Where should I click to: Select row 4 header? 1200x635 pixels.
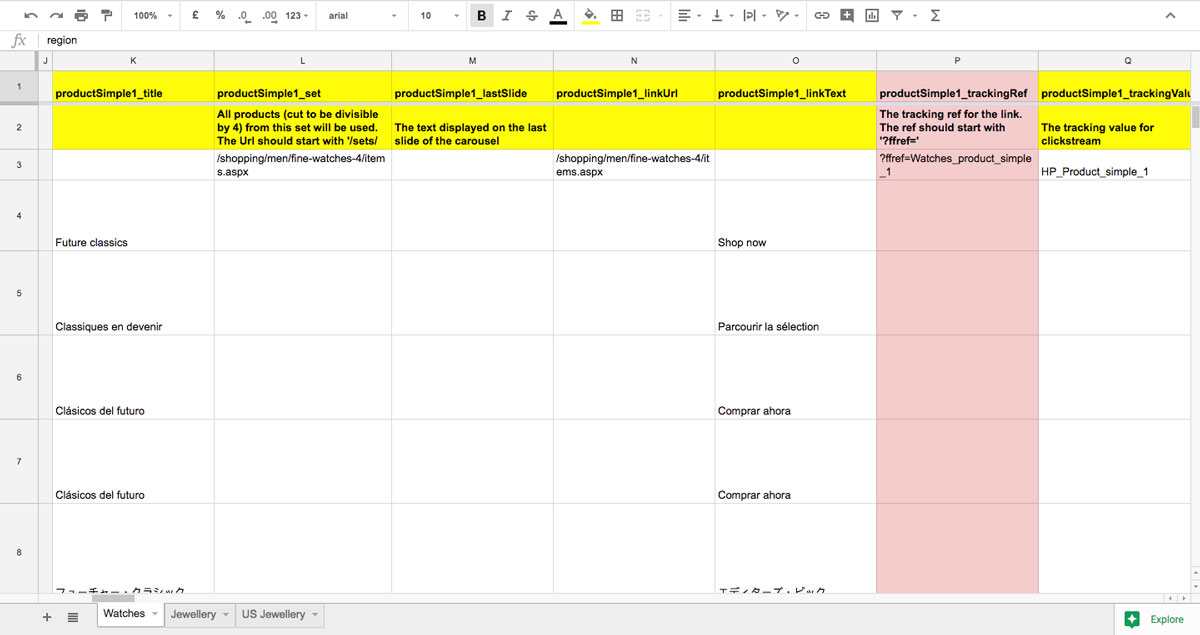[17, 216]
